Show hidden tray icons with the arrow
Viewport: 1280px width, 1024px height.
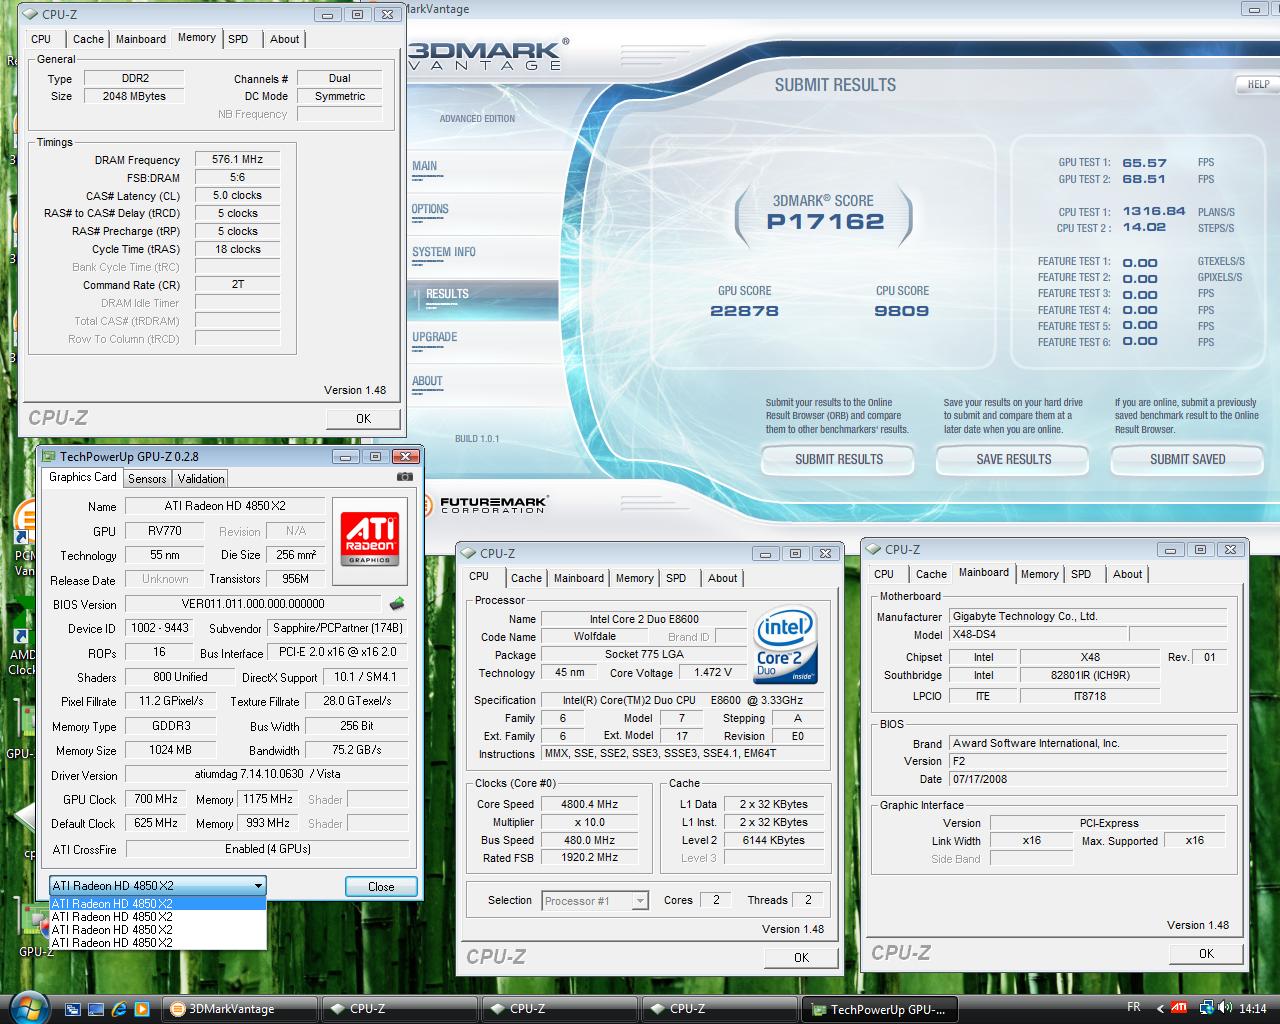point(1160,1008)
